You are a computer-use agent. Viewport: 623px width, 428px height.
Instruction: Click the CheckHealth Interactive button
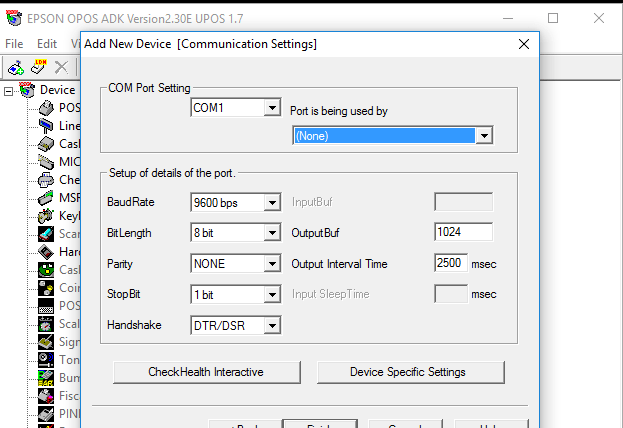point(206,372)
